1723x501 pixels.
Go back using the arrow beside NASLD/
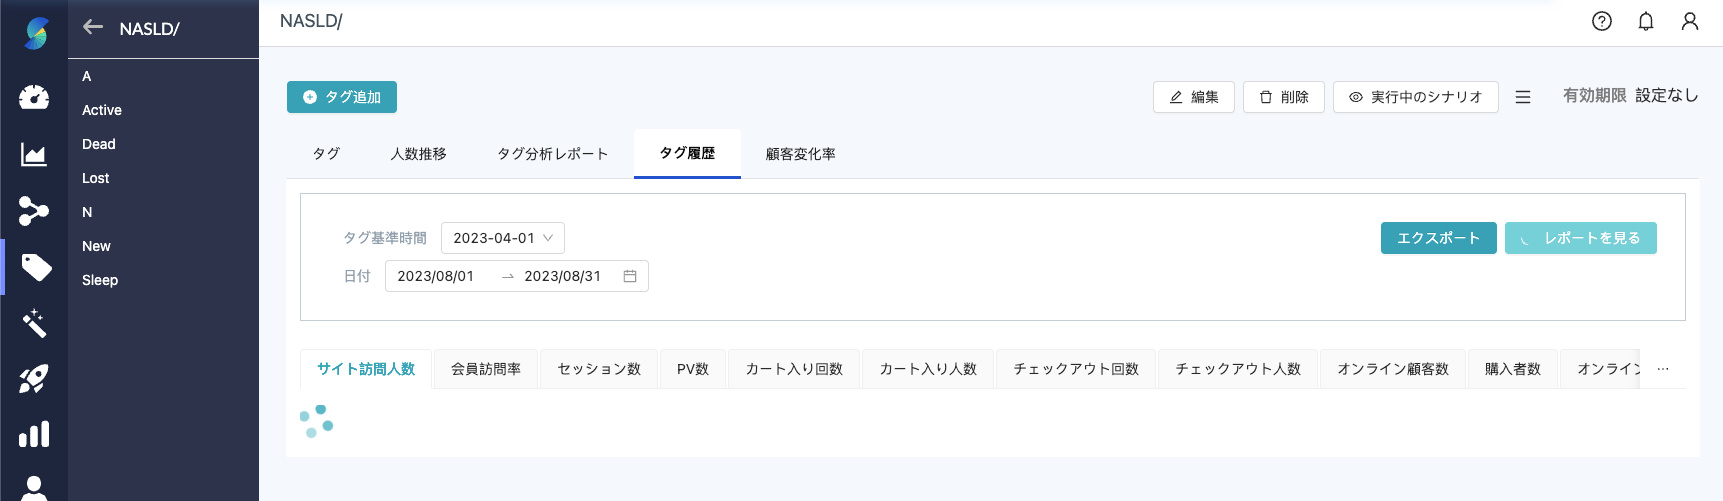93,28
